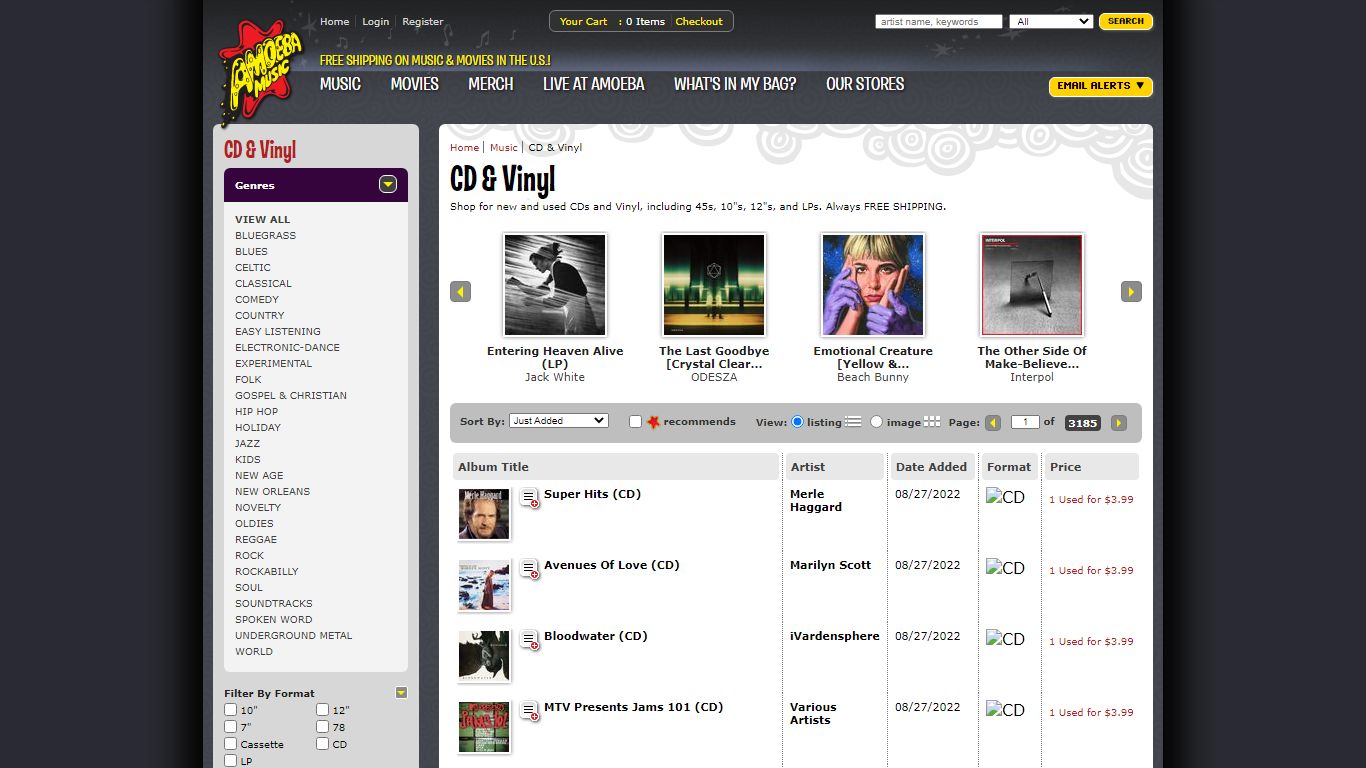Select the Rock genre
1366x768 pixels.
point(250,555)
